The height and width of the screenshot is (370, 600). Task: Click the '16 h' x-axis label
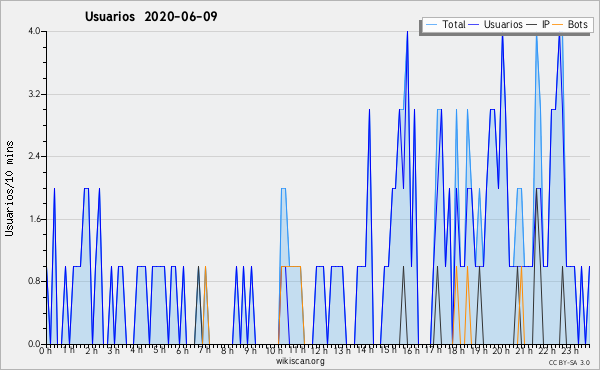click(411, 350)
